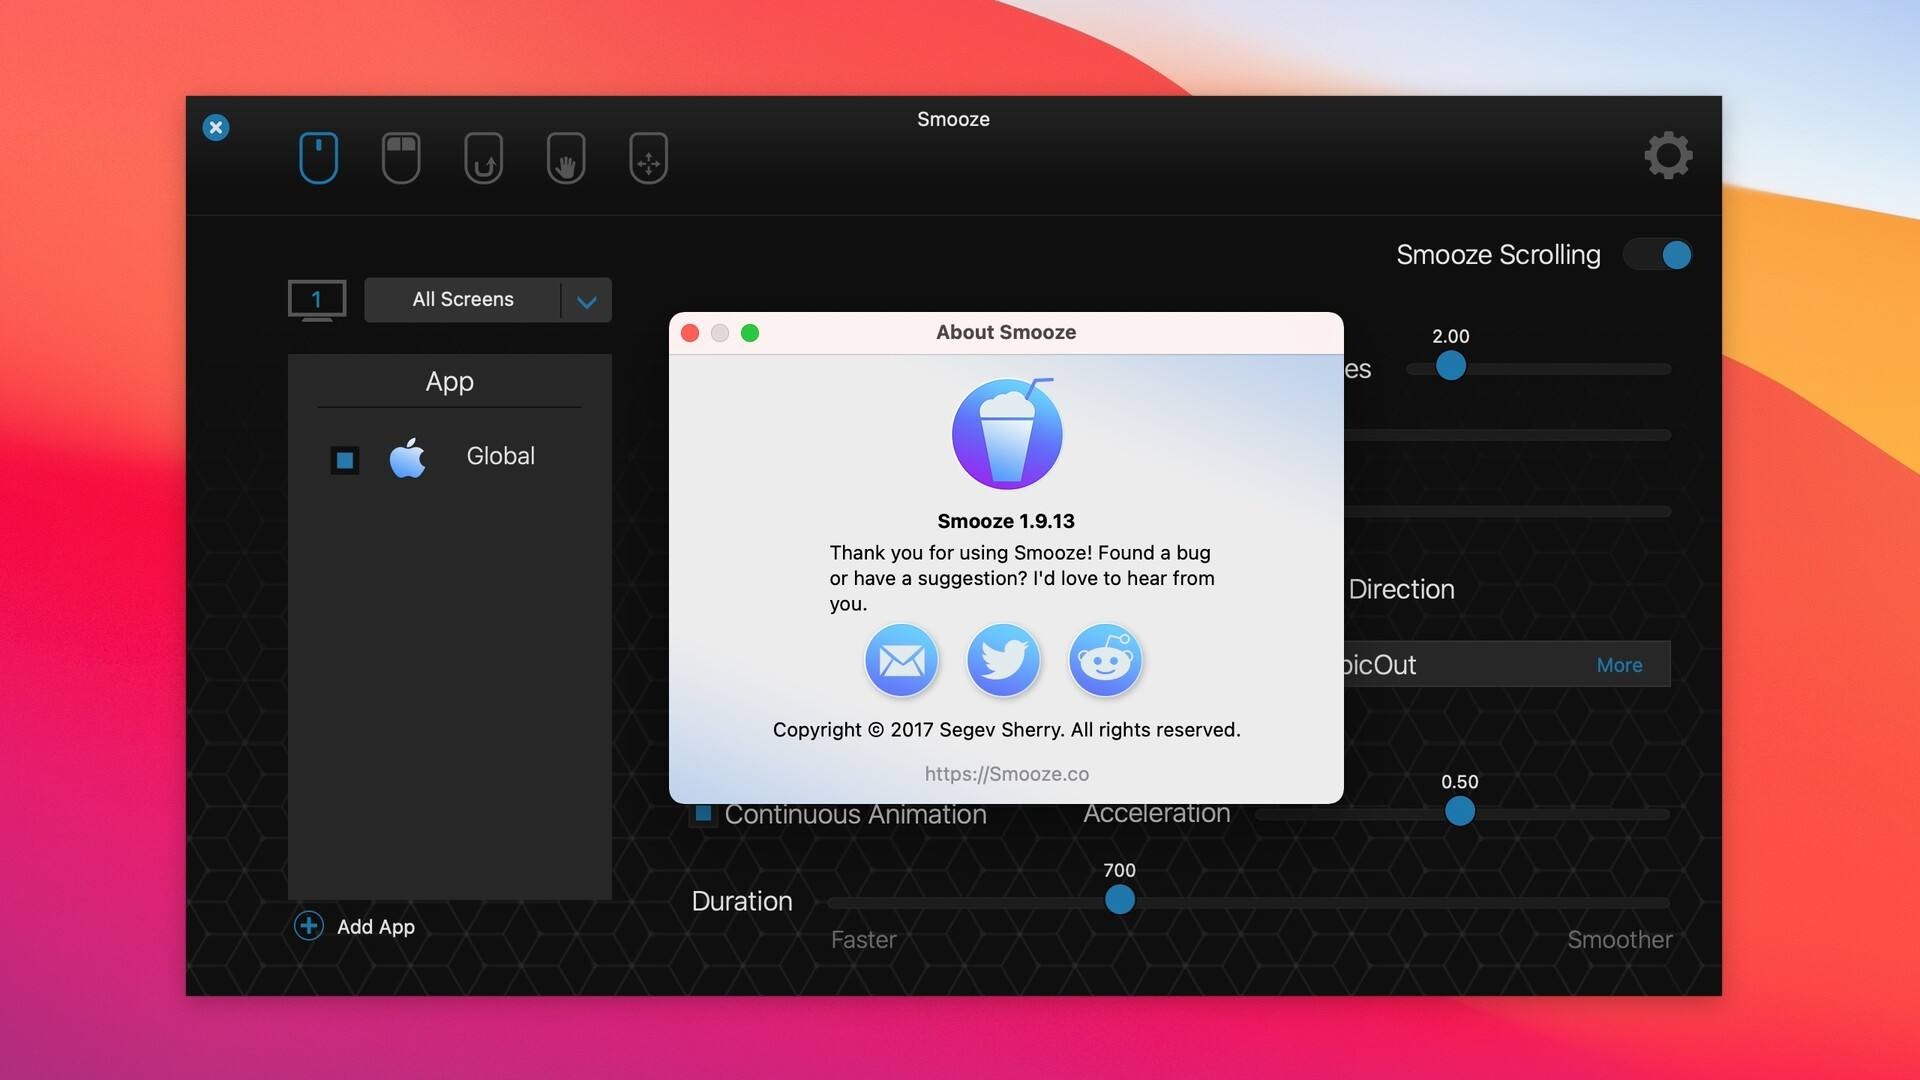Click the Twitter icon in About dialog
The width and height of the screenshot is (1920, 1080).
click(x=1004, y=659)
